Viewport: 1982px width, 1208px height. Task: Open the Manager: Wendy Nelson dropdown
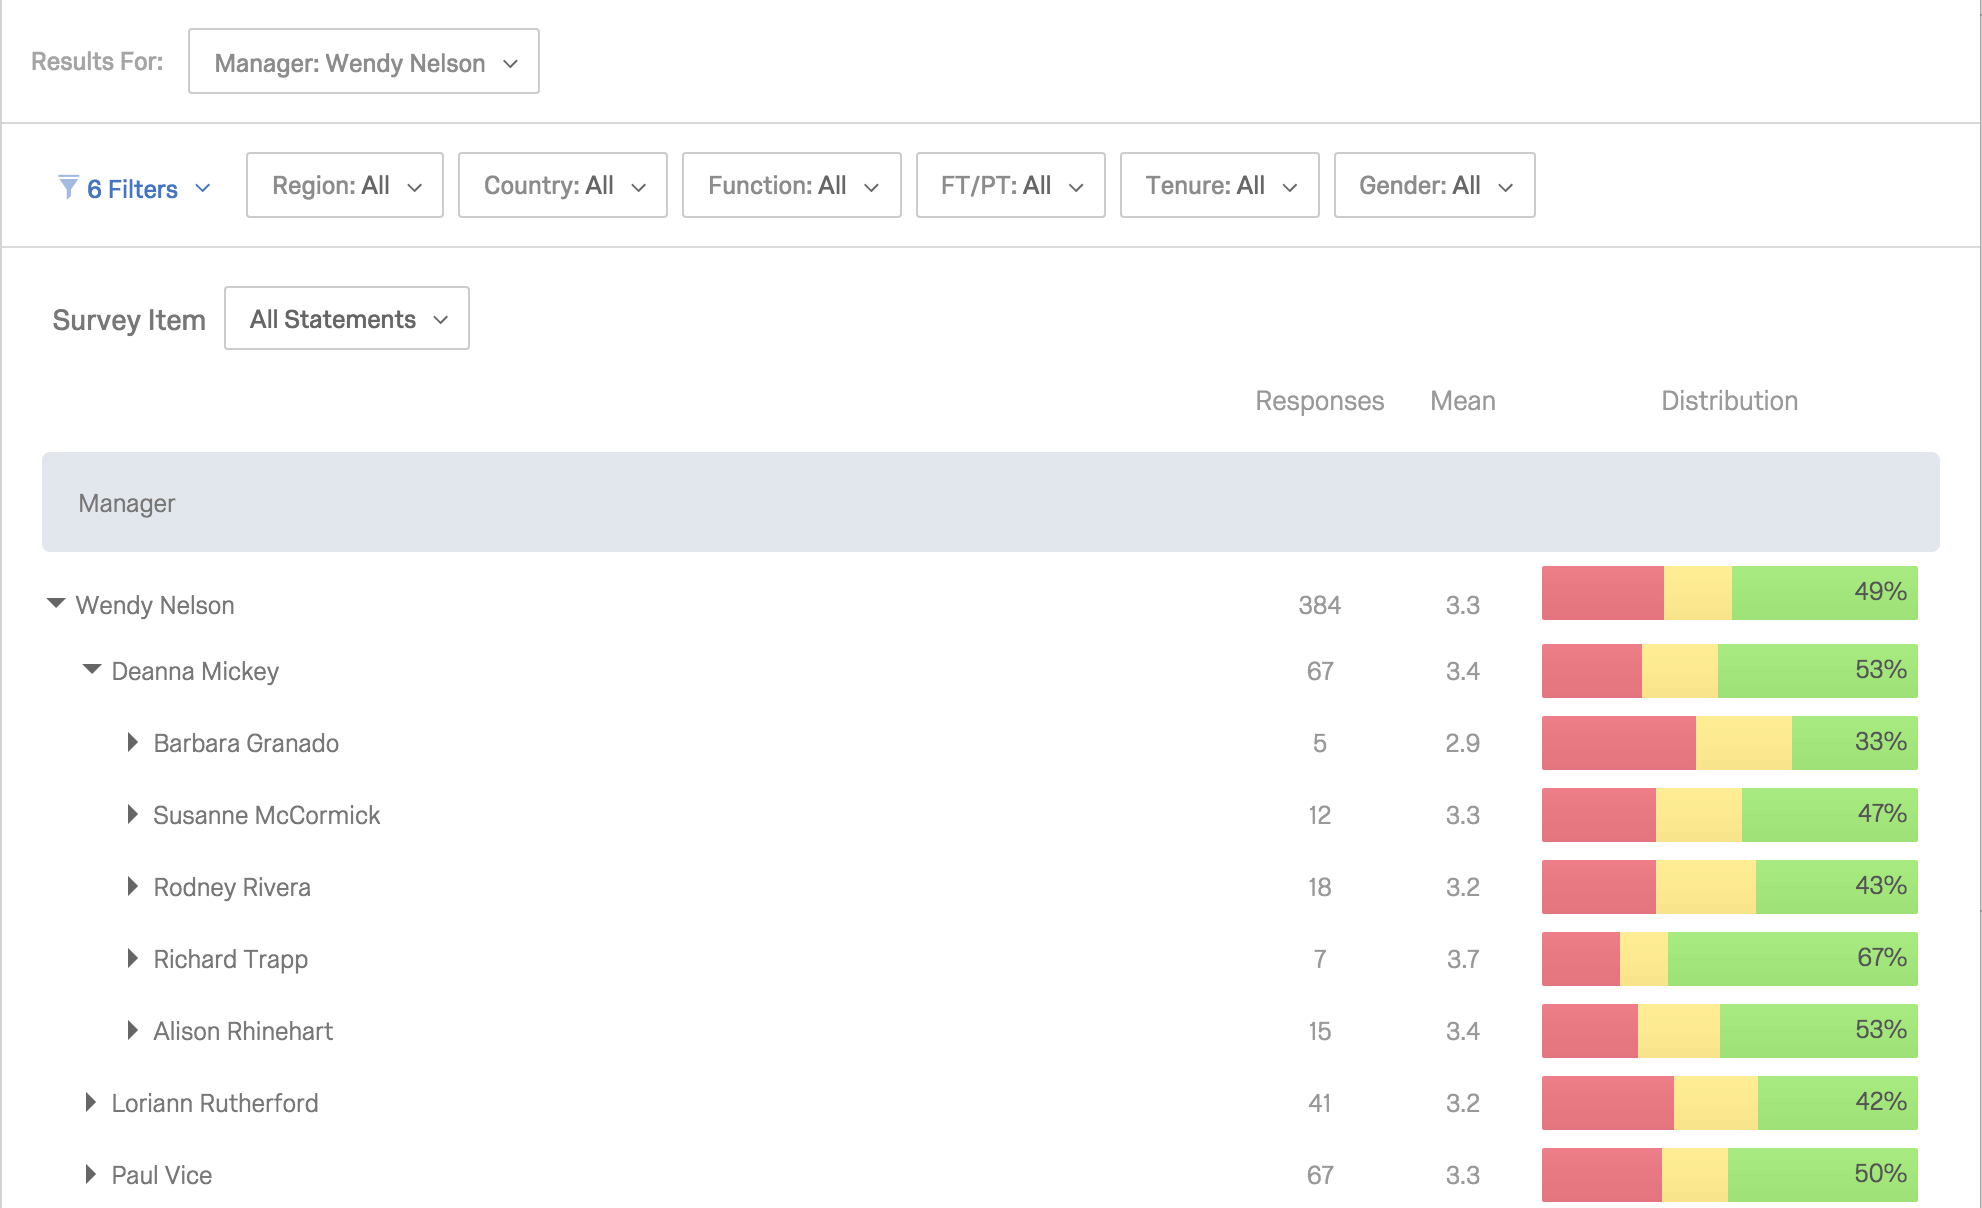click(x=364, y=62)
